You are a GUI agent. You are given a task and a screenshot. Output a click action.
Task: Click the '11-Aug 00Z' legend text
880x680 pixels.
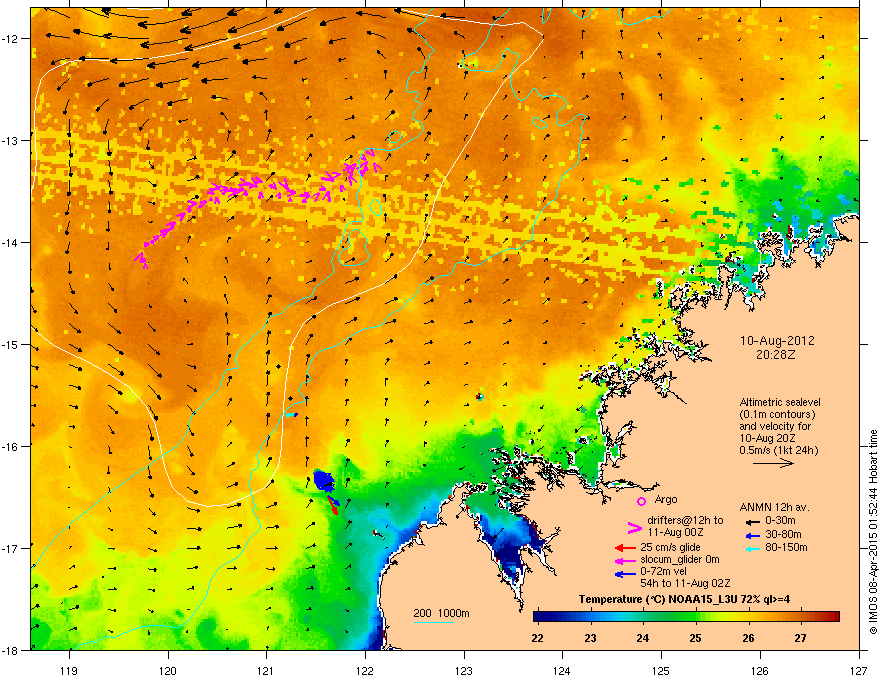click(x=675, y=532)
